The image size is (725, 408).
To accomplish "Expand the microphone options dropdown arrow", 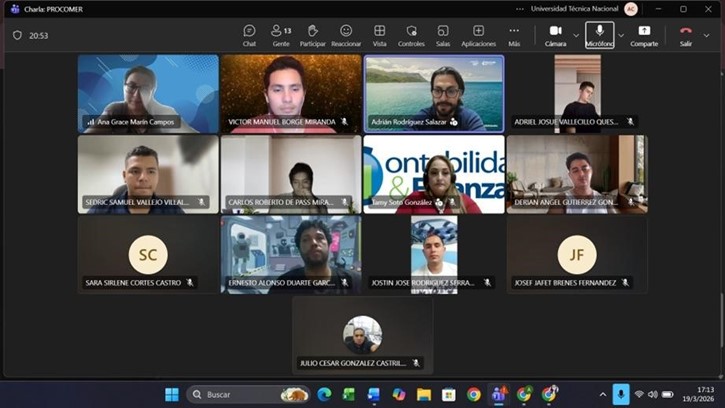I will coord(621,35).
